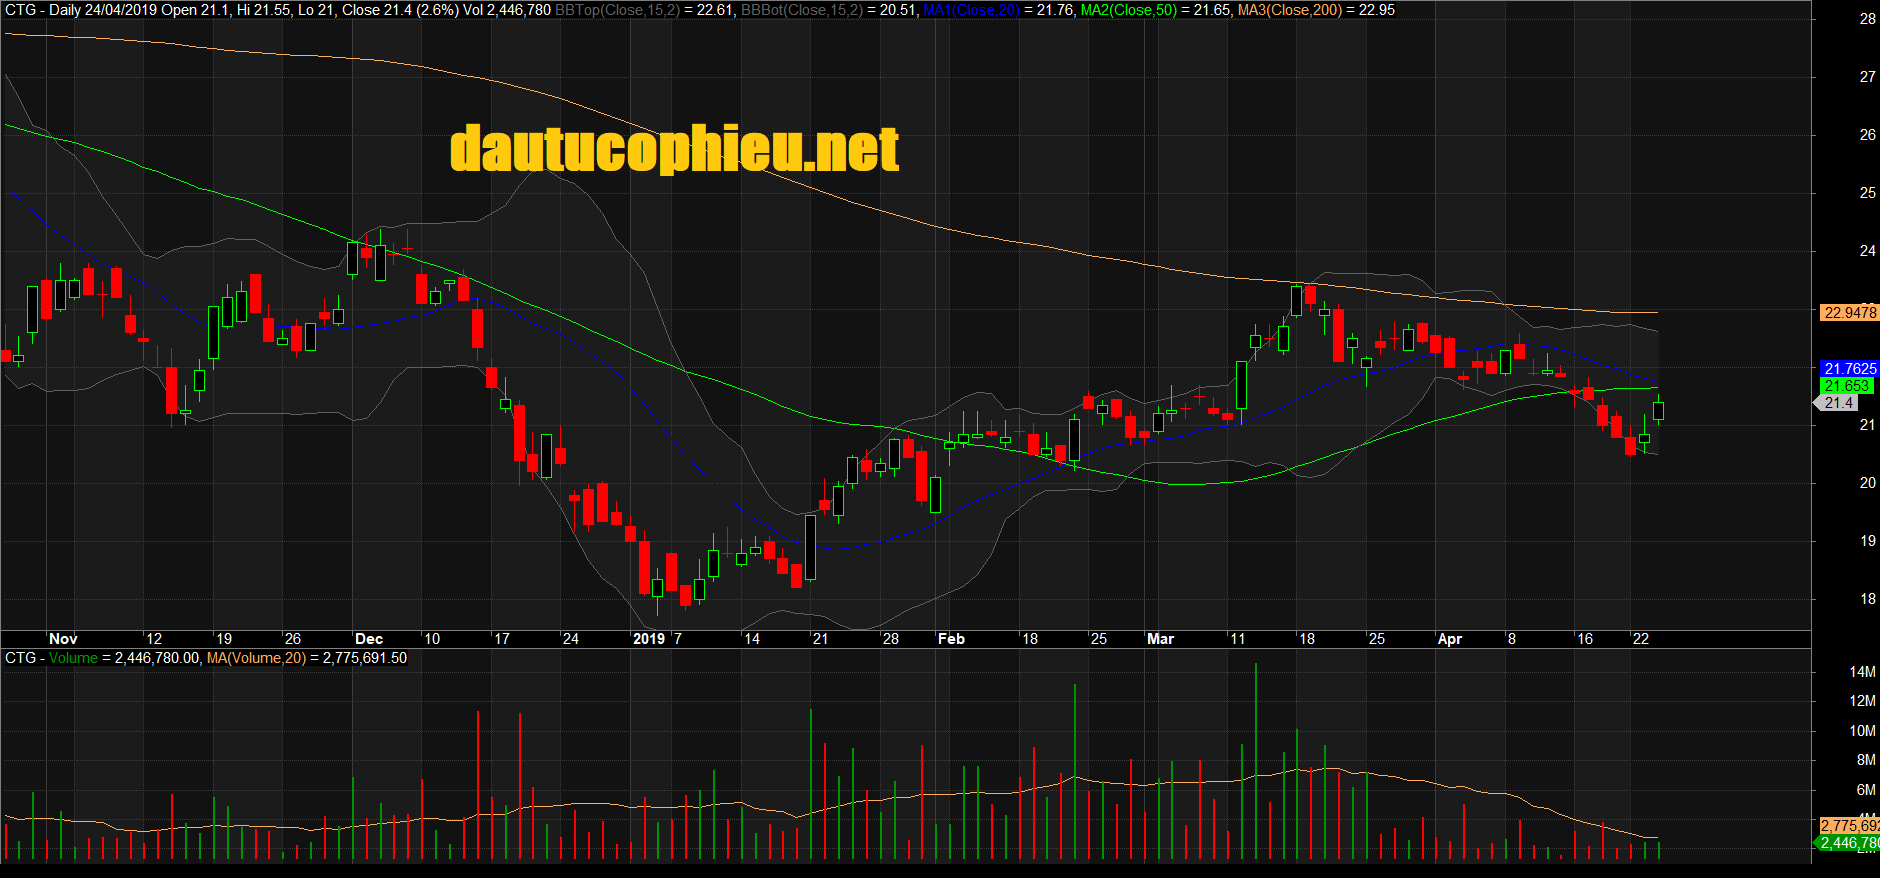This screenshot has width=1880, height=878.
Task: Click the orange 2,775,692 volume MA tag
Action: point(1848,826)
